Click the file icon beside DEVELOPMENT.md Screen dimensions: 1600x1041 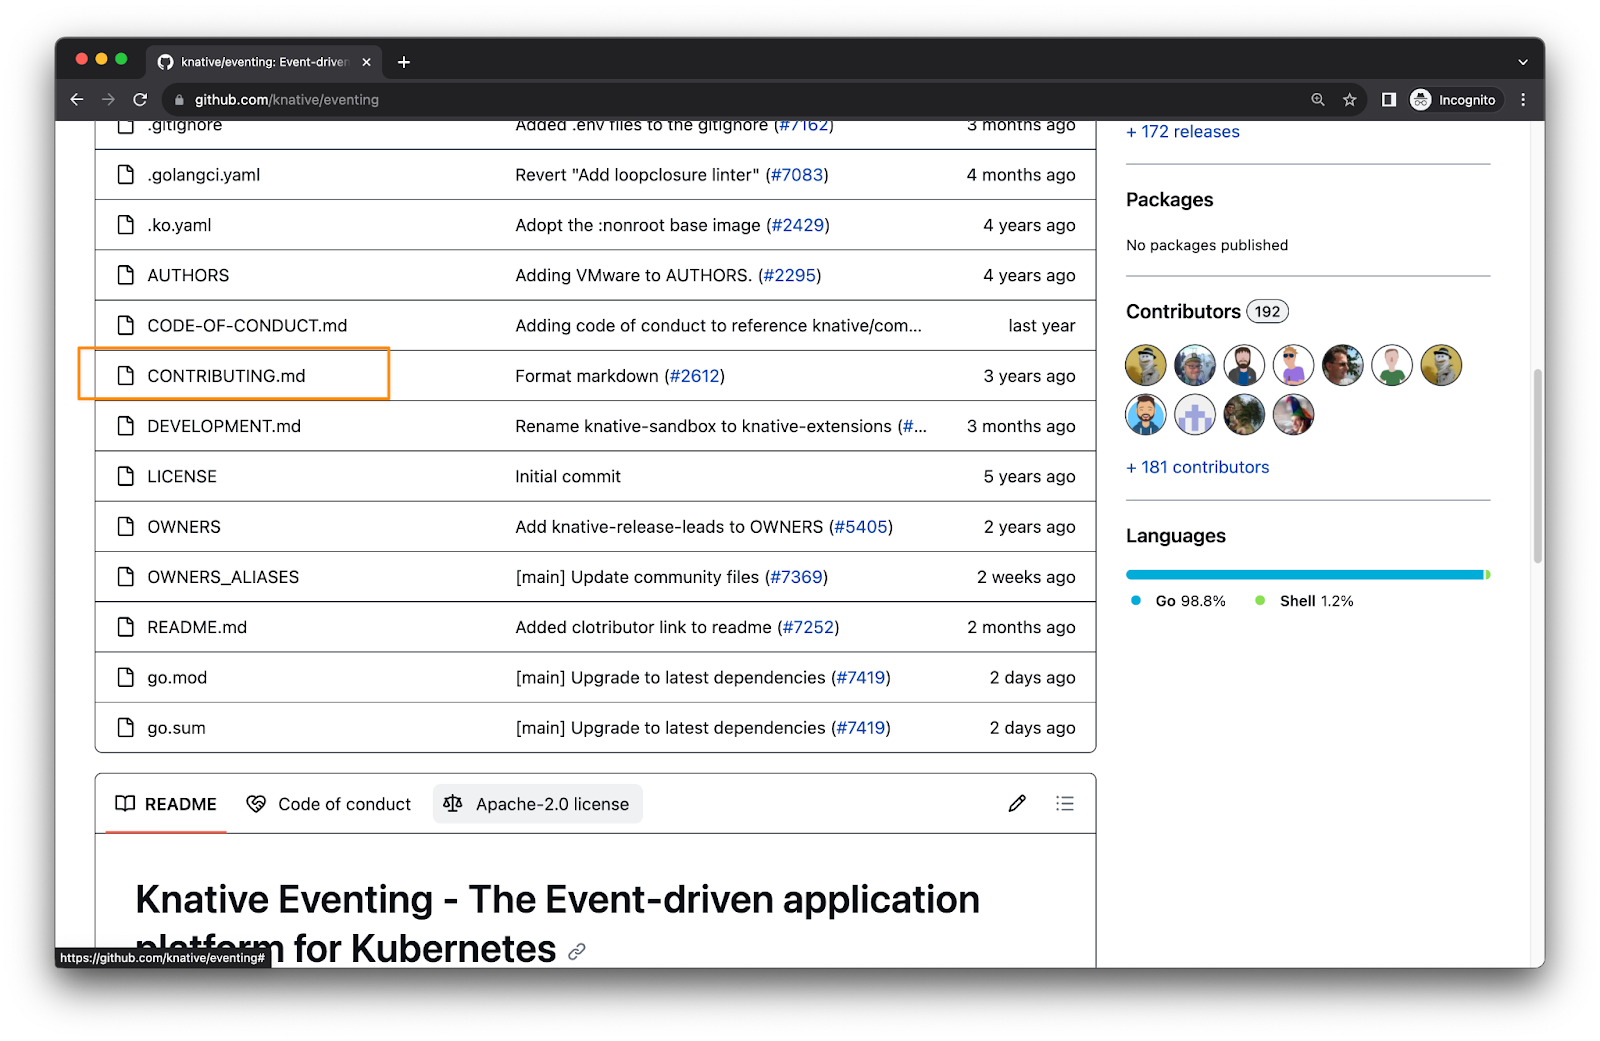[x=125, y=426]
